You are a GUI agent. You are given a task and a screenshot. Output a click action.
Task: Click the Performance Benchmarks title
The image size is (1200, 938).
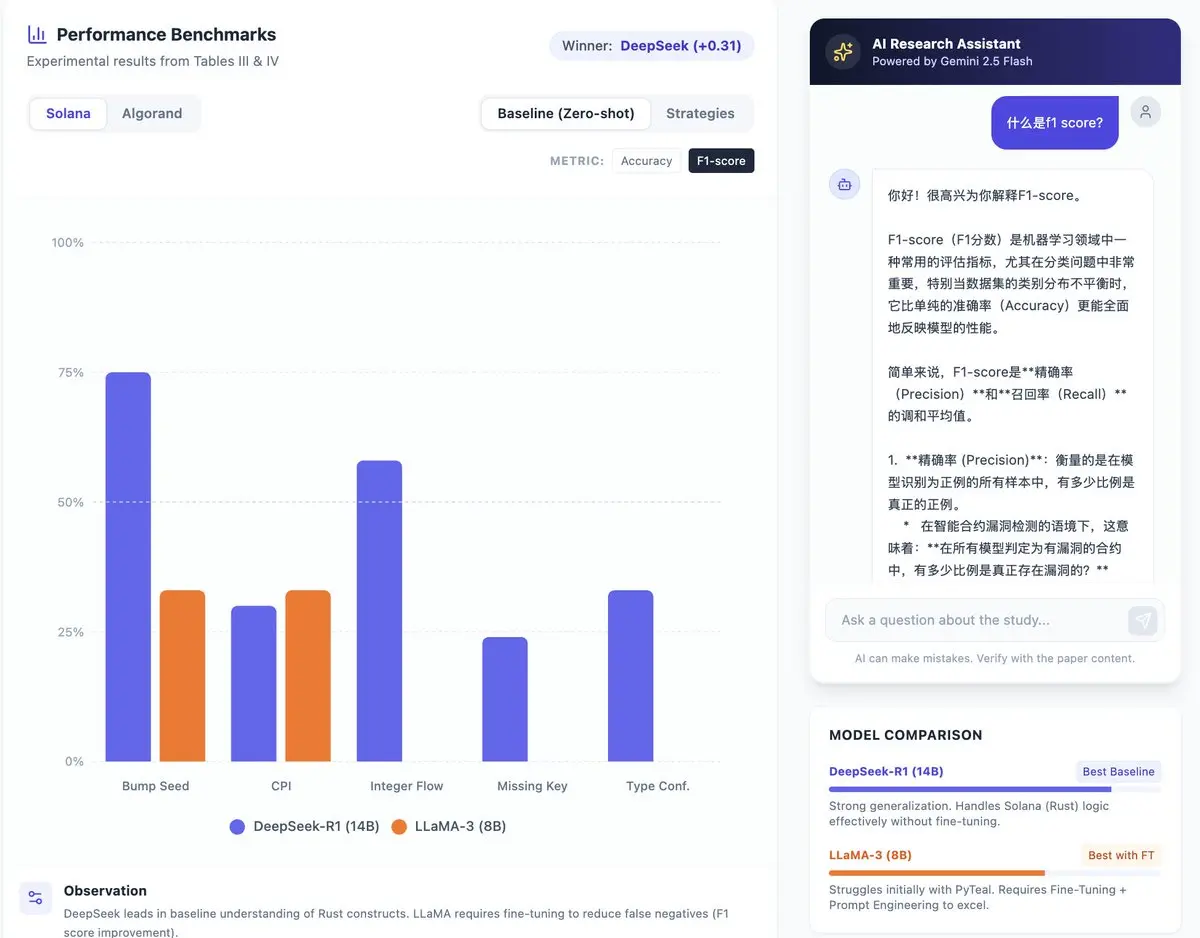(x=166, y=34)
